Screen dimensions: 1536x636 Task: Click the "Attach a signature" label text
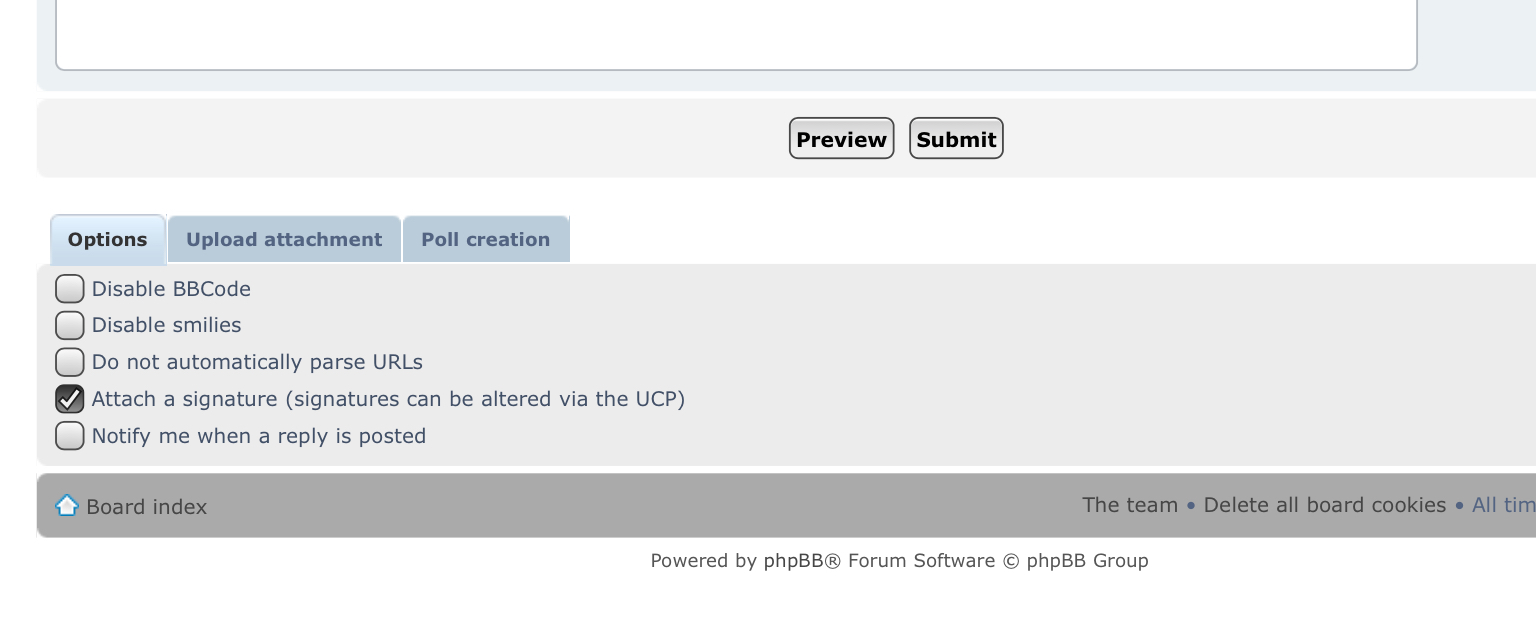pos(388,399)
